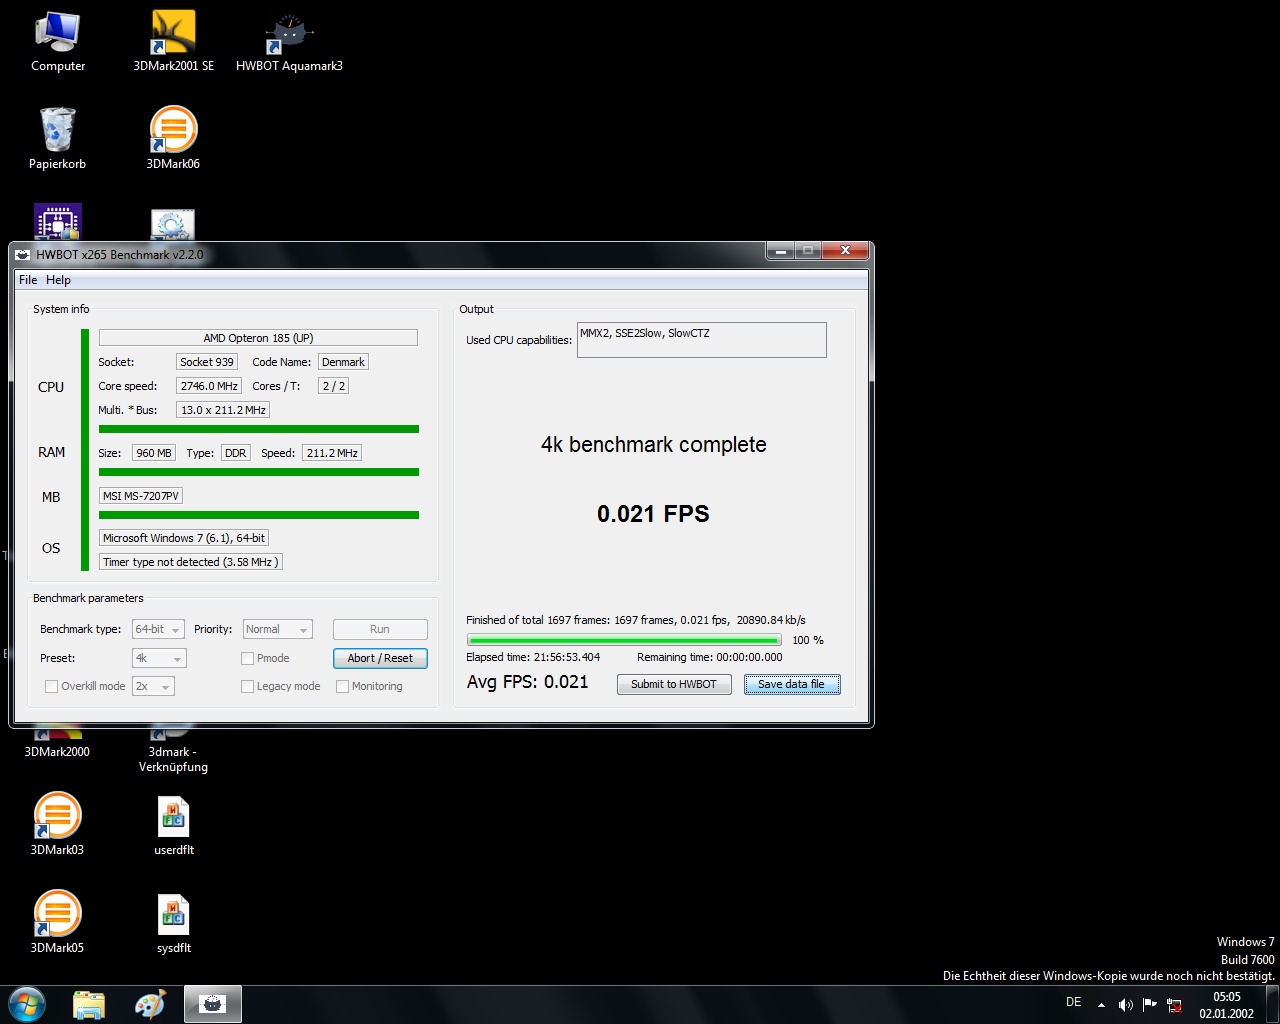Launch the 3DMark03 desktop shortcut
The image size is (1280, 1024).
coord(57,824)
